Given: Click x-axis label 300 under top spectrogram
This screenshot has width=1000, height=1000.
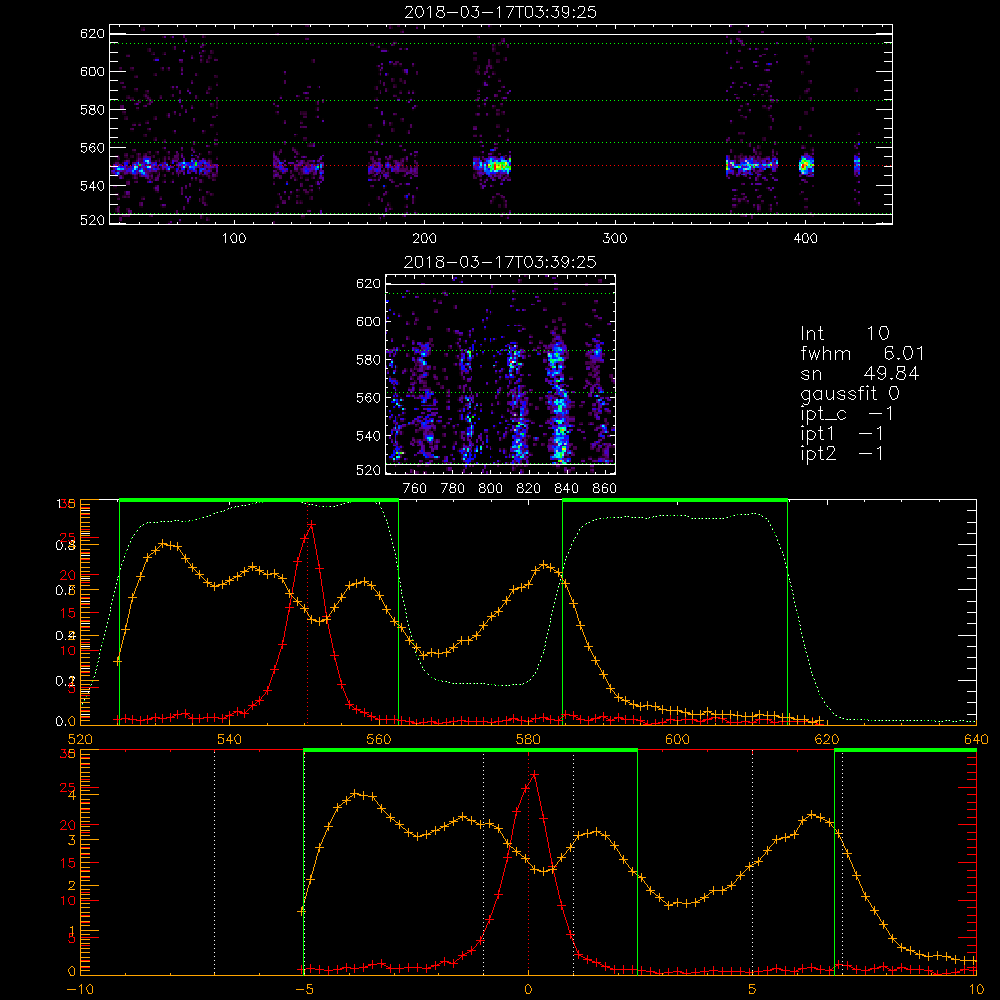Looking at the screenshot, I should [615, 239].
